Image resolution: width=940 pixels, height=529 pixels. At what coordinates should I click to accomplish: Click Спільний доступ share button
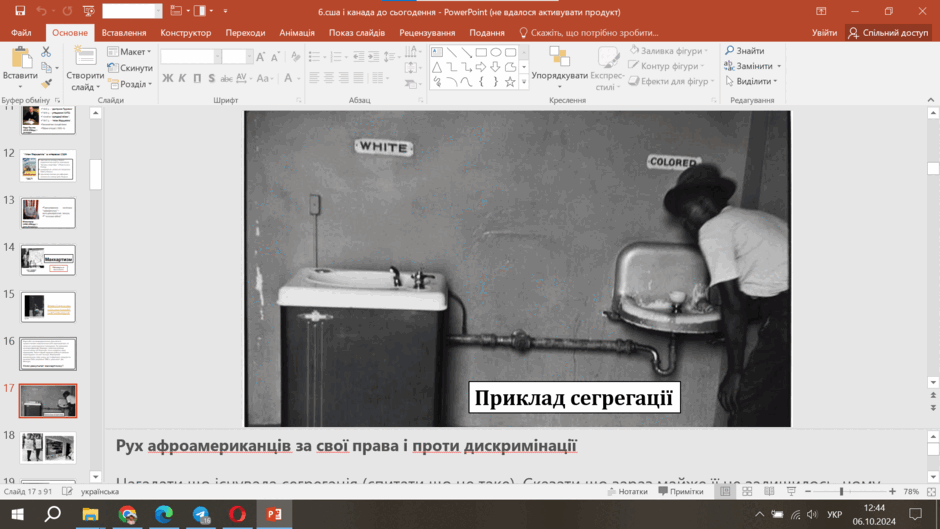coord(888,32)
